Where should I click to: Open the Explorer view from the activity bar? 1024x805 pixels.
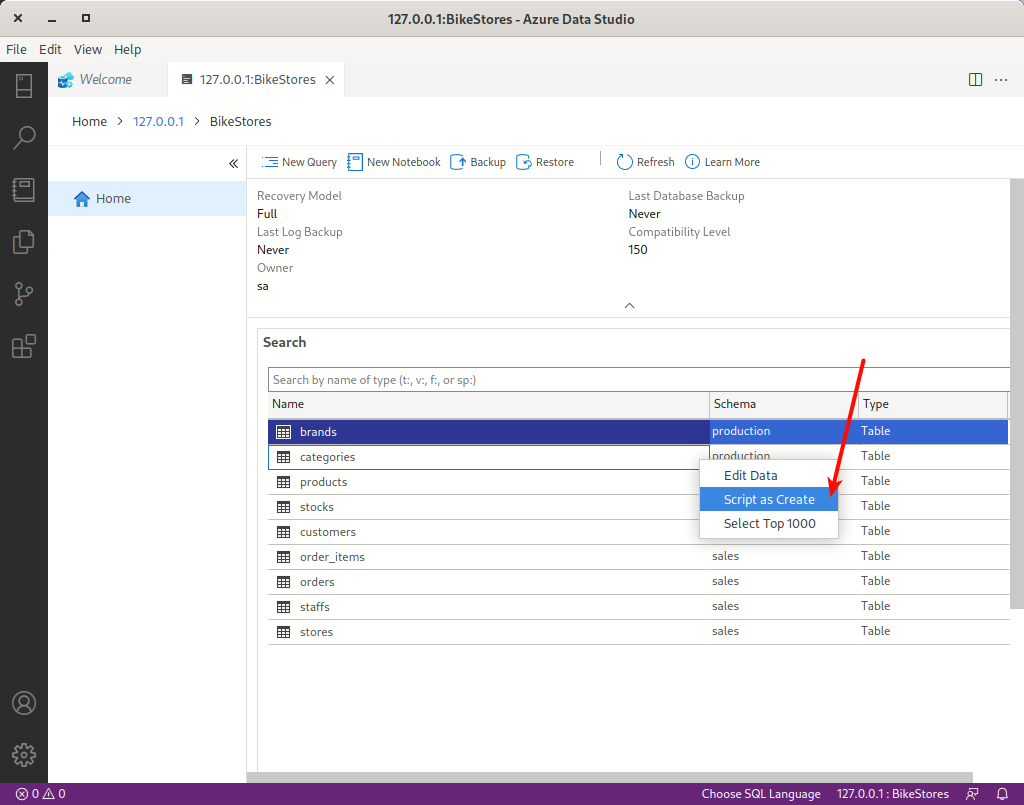pyautogui.click(x=24, y=241)
